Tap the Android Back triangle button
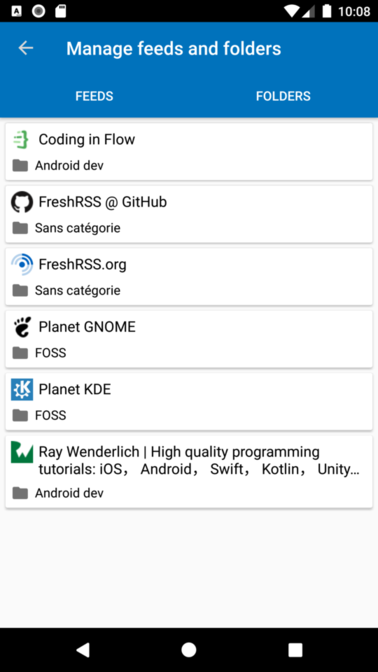378x672 pixels. tap(82, 650)
